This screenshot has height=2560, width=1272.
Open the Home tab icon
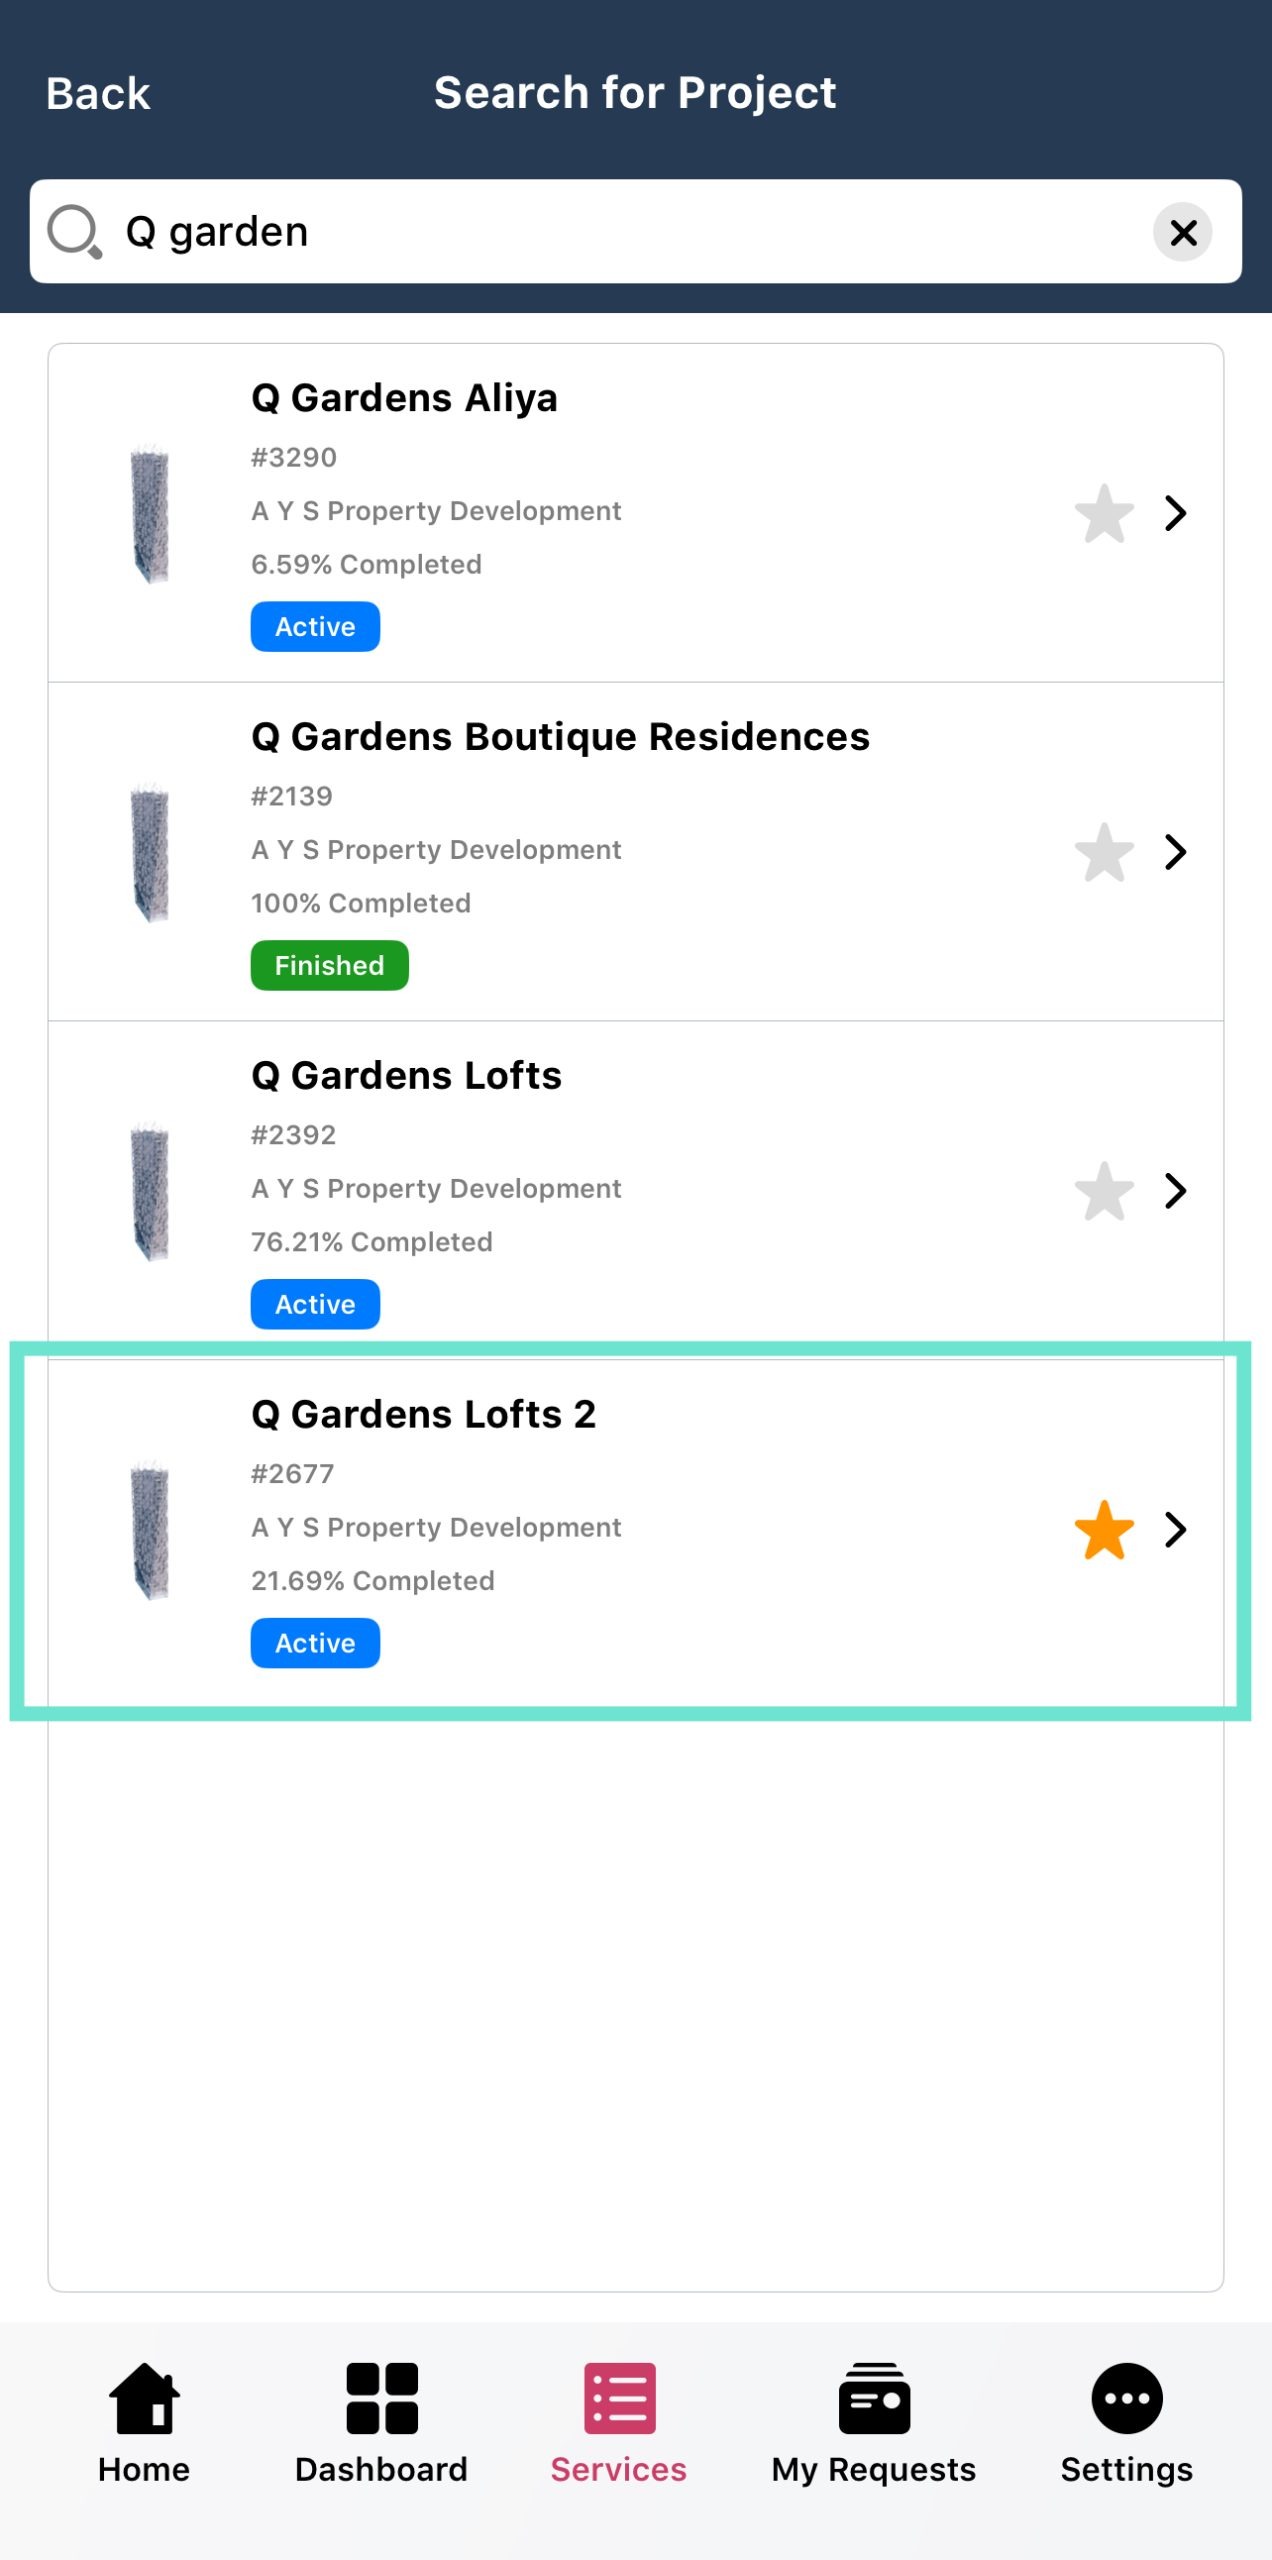point(144,2398)
